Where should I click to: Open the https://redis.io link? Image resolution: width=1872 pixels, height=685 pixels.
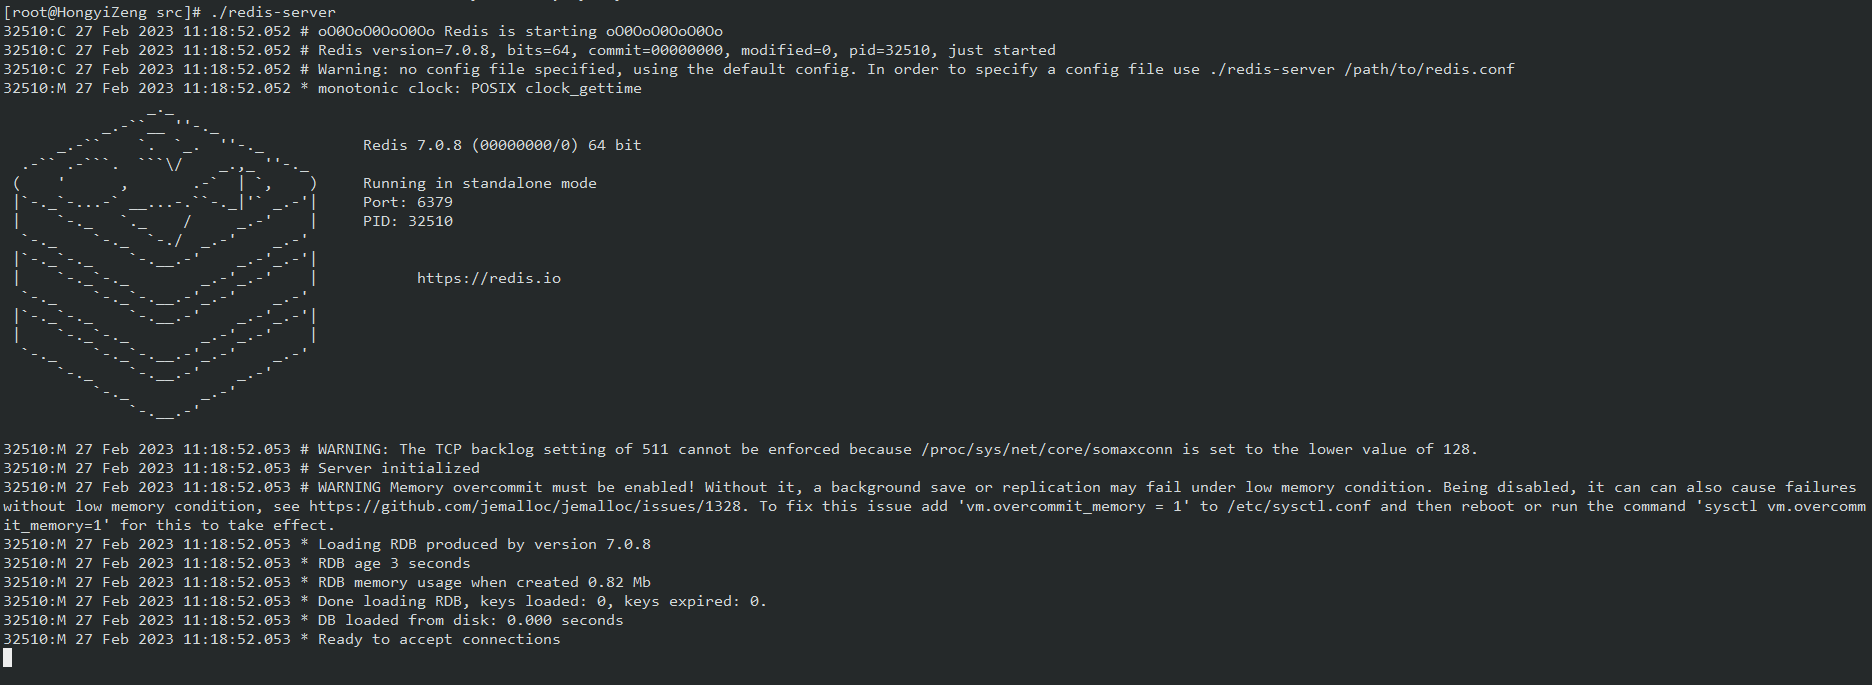coord(488,278)
